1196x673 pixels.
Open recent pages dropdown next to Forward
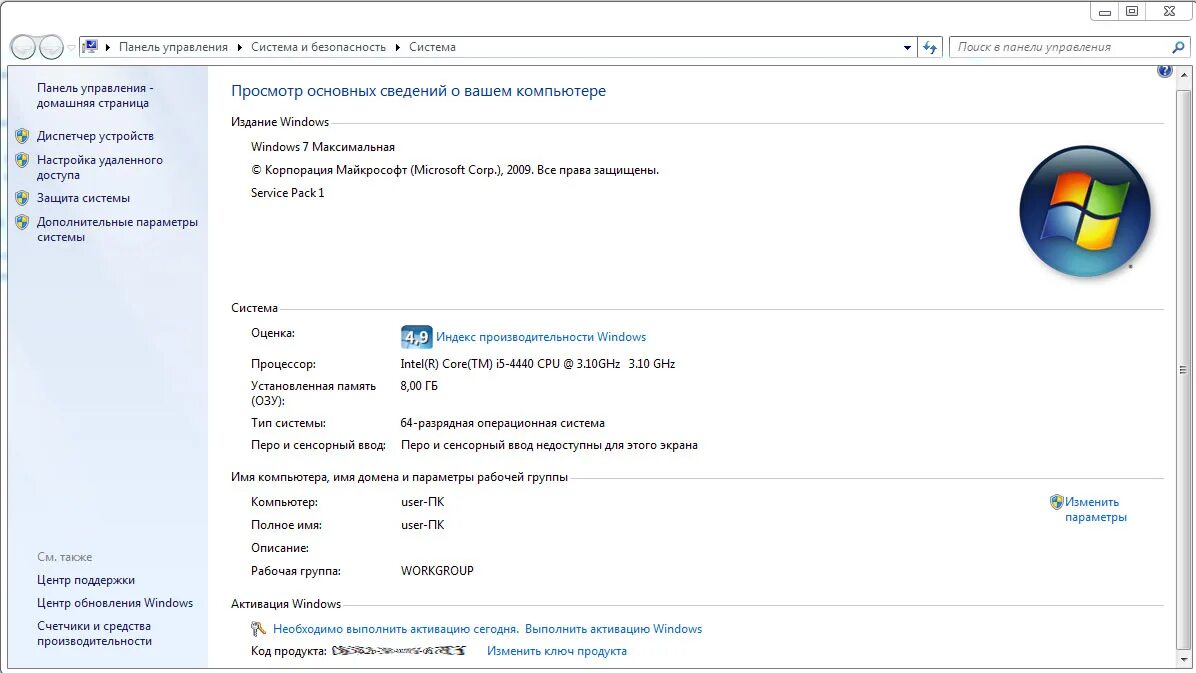pos(71,47)
